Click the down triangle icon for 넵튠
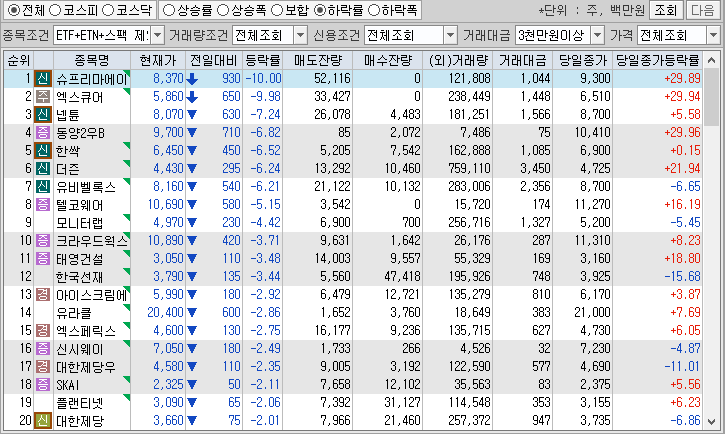The width and height of the screenshot is (725, 434). tap(192, 115)
